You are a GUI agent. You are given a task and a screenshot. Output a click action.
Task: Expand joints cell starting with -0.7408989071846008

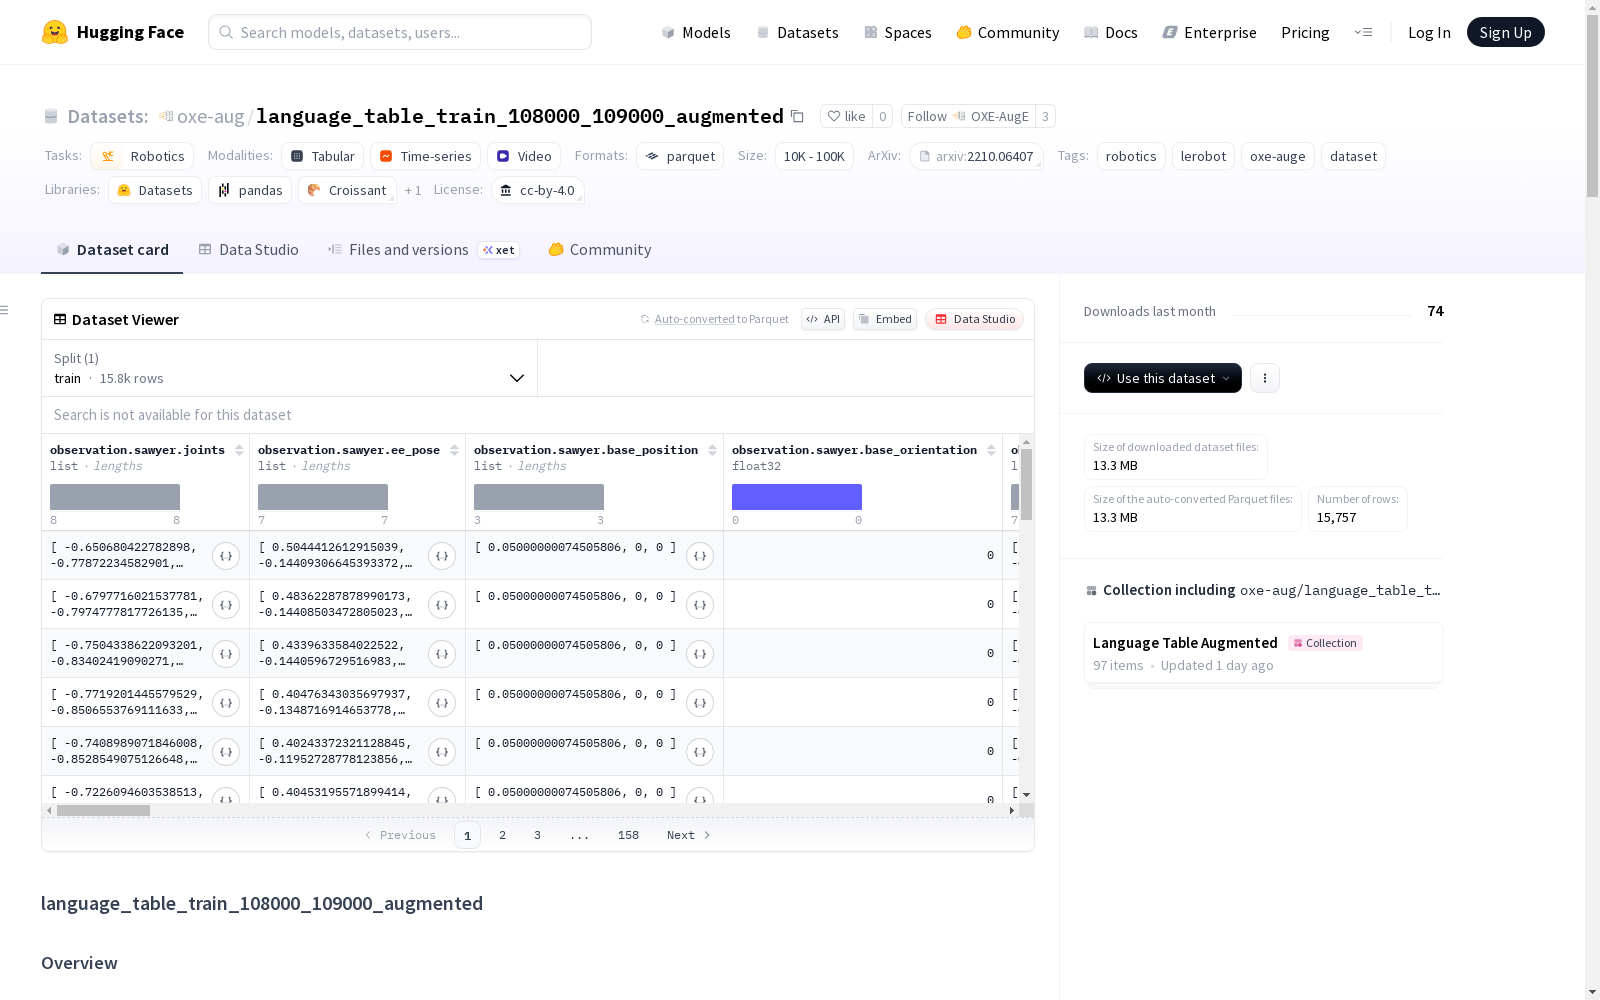[226, 752]
